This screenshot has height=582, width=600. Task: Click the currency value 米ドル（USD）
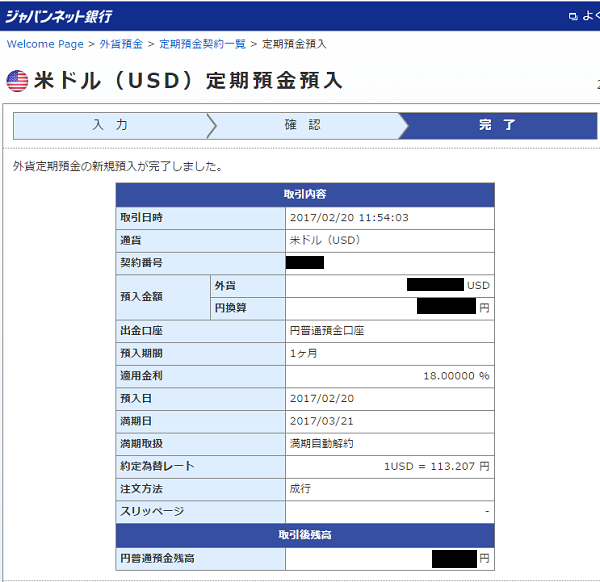click(x=325, y=240)
